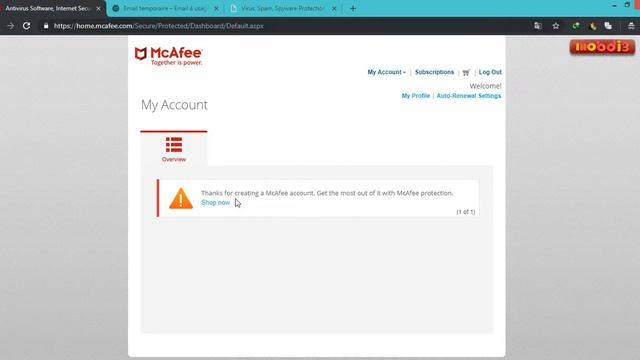Select the Overview tab

point(174,149)
